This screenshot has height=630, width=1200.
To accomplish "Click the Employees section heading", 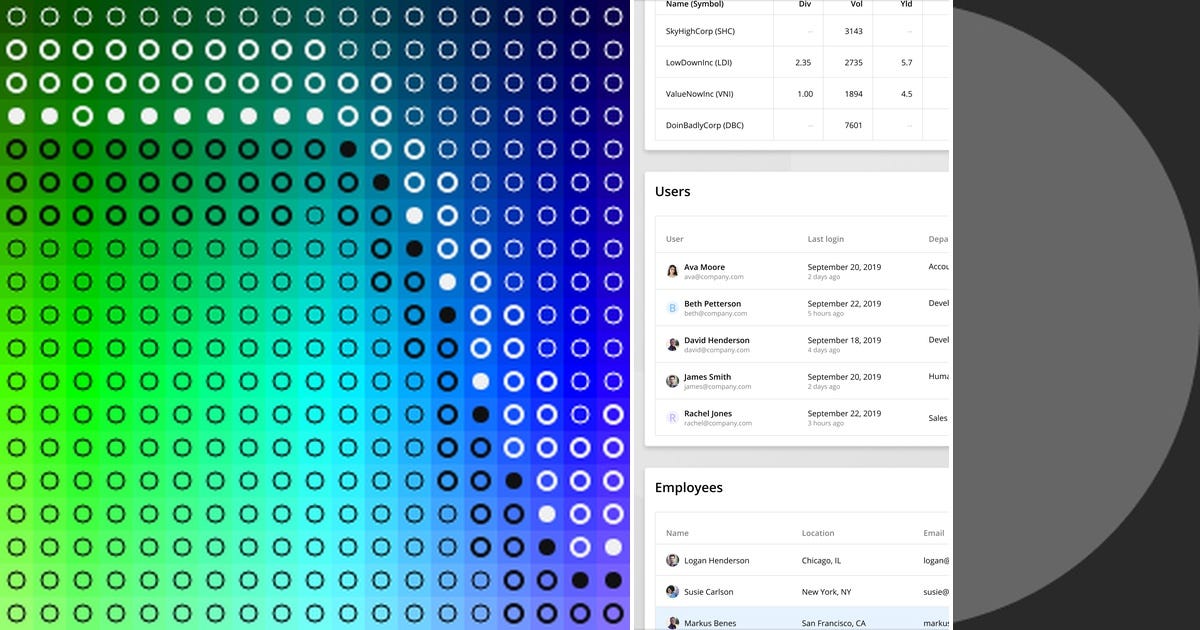I will [x=690, y=487].
